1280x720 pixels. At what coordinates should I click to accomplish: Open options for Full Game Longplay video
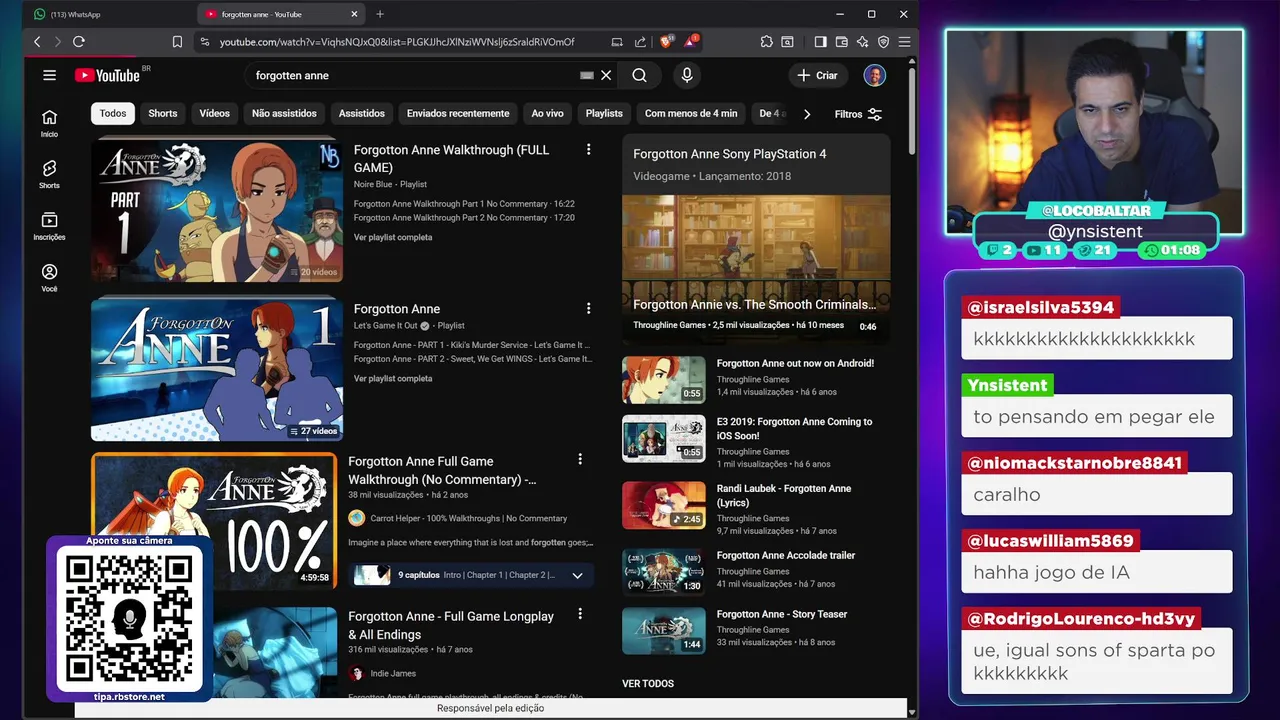[x=580, y=615]
